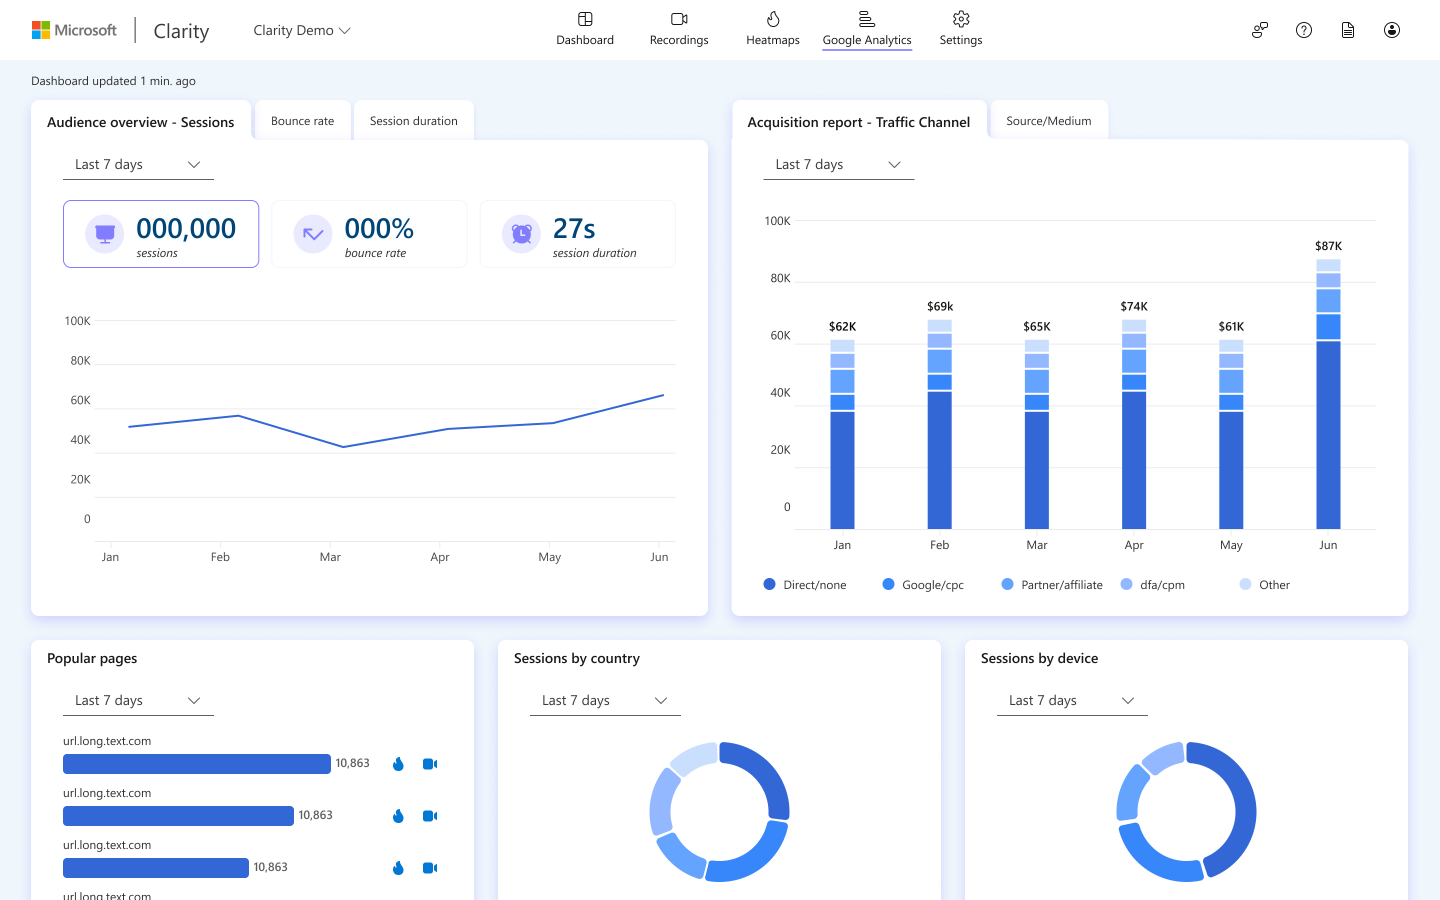The image size is (1440, 900).
Task: Click the recording camera icon on second url row
Action: click(x=430, y=815)
